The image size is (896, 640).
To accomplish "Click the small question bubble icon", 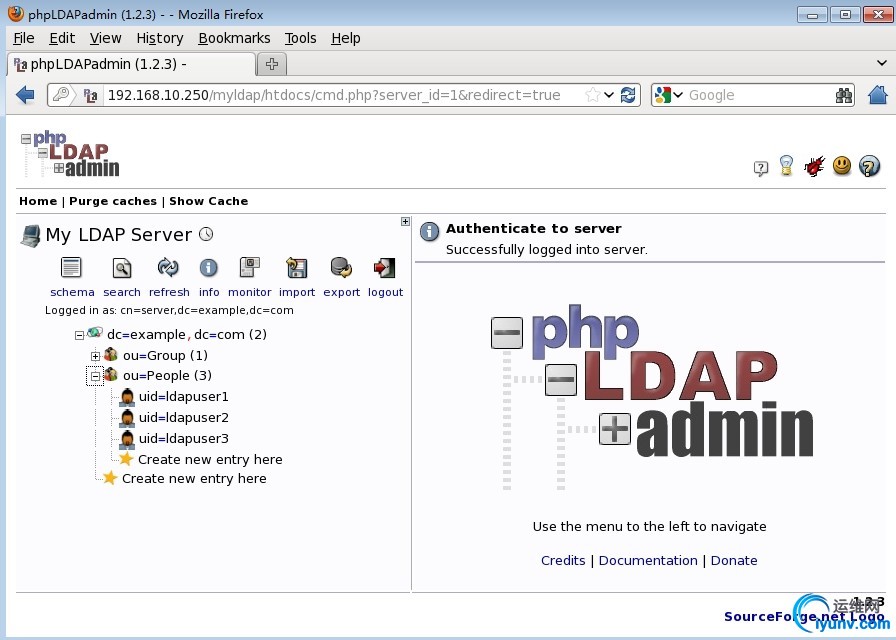I will pyautogui.click(x=761, y=168).
